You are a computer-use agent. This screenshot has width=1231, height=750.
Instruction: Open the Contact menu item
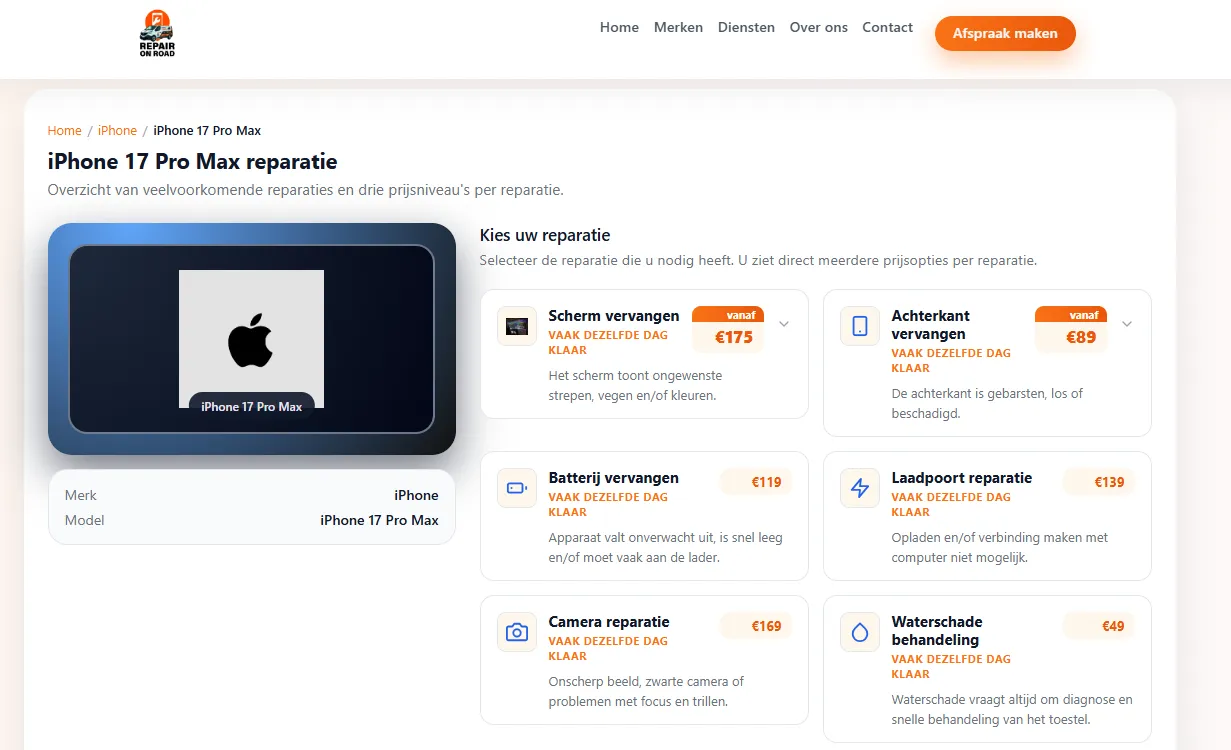click(x=888, y=27)
